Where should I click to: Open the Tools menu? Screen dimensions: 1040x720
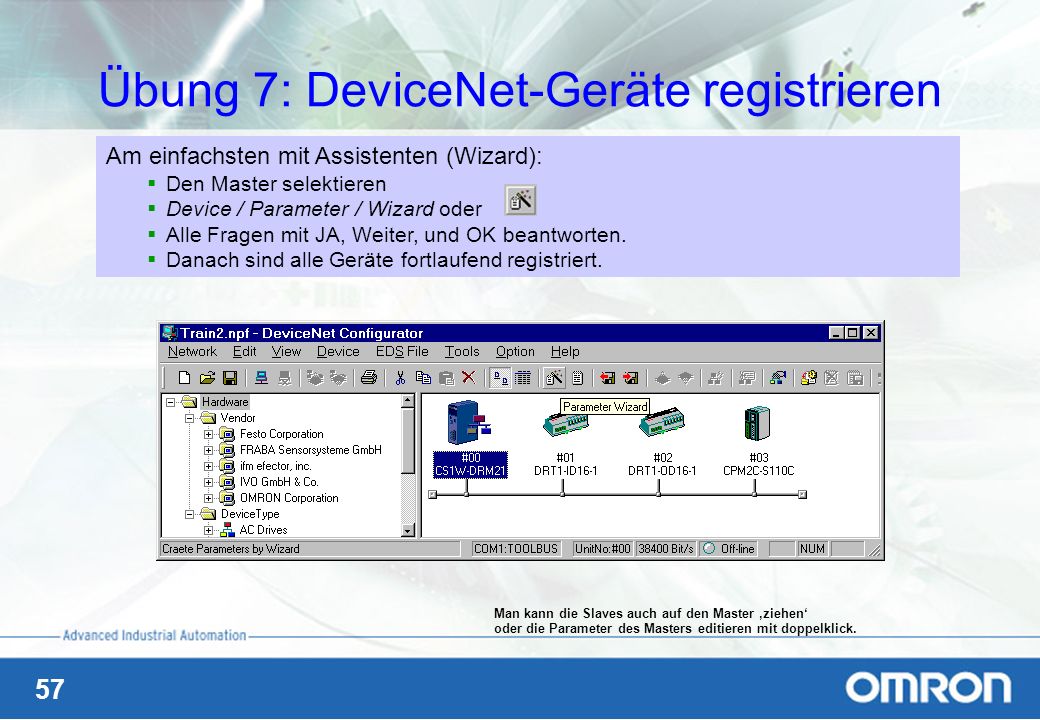pyautogui.click(x=462, y=351)
